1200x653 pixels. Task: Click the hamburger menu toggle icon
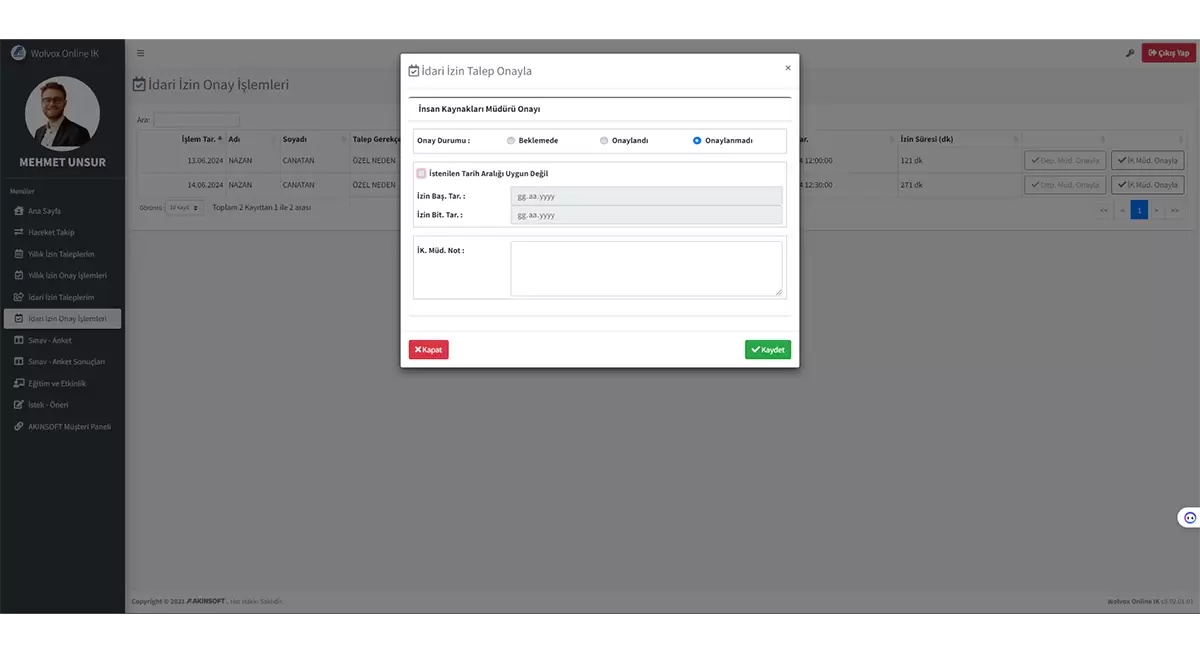(140, 53)
